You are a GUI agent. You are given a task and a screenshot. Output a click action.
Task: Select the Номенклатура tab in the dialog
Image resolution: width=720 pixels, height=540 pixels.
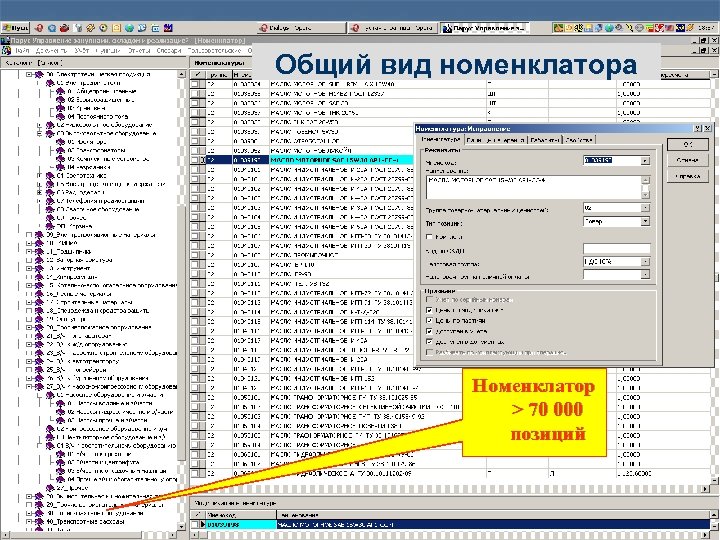click(x=441, y=139)
